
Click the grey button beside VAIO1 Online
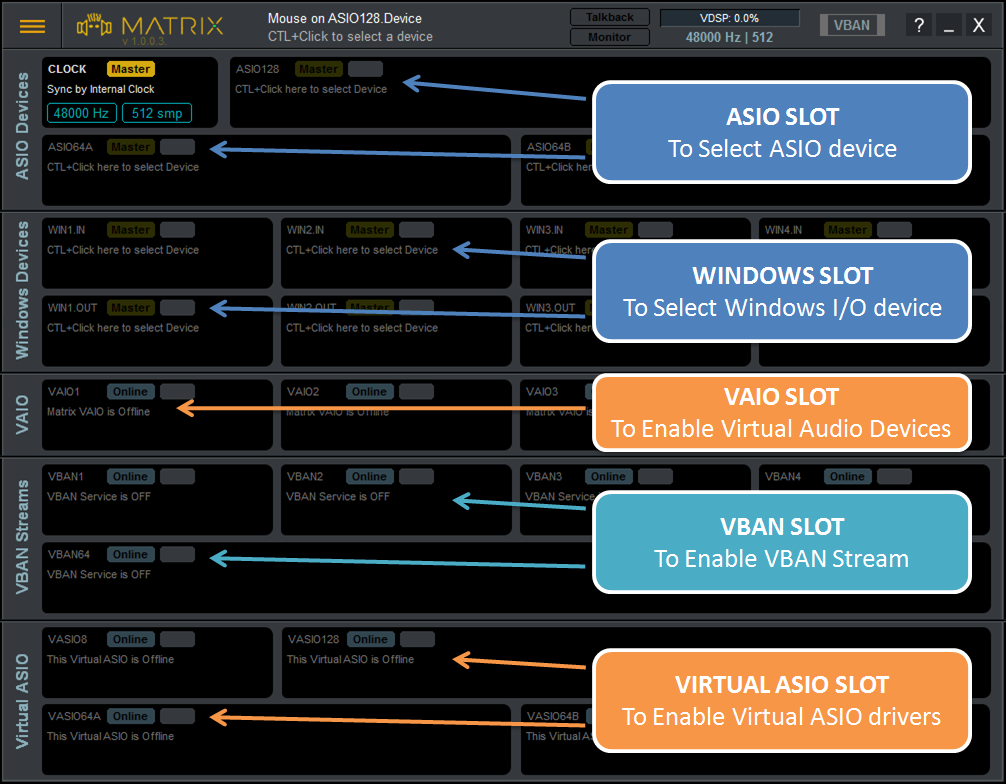(x=178, y=391)
